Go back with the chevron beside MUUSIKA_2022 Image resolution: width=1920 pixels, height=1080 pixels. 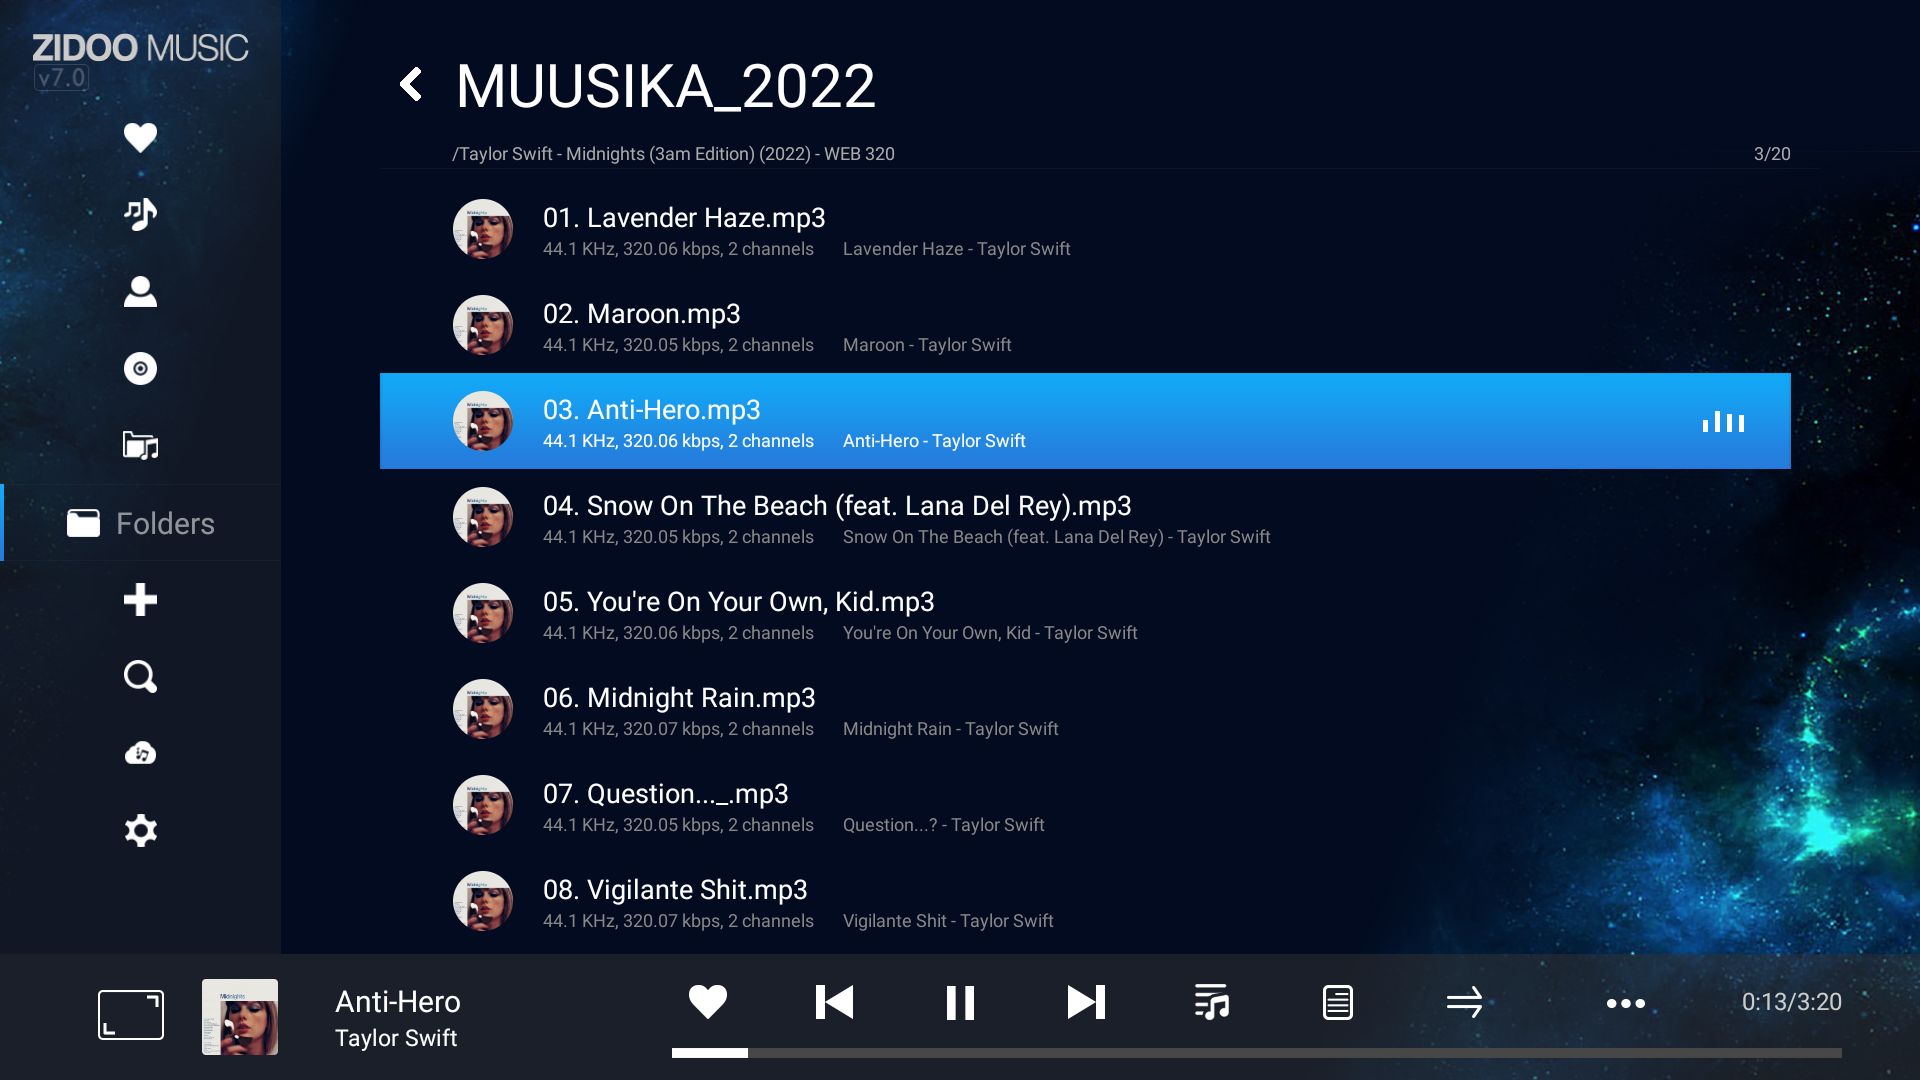[411, 85]
